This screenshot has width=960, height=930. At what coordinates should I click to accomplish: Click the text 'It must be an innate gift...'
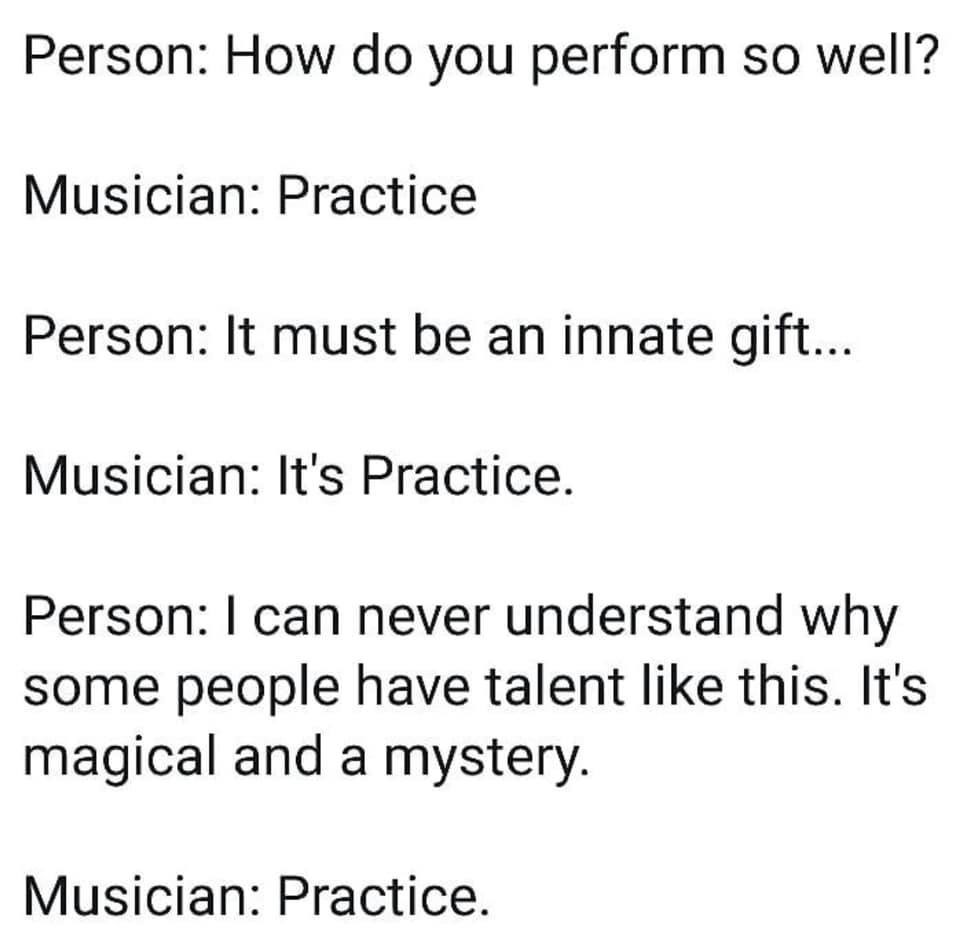click(539, 337)
